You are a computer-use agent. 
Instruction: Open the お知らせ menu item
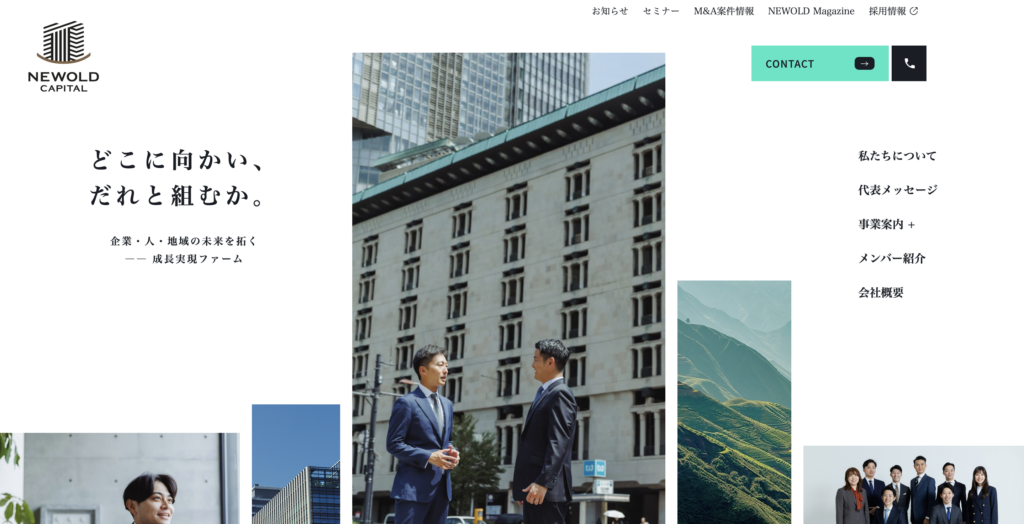pos(610,10)
